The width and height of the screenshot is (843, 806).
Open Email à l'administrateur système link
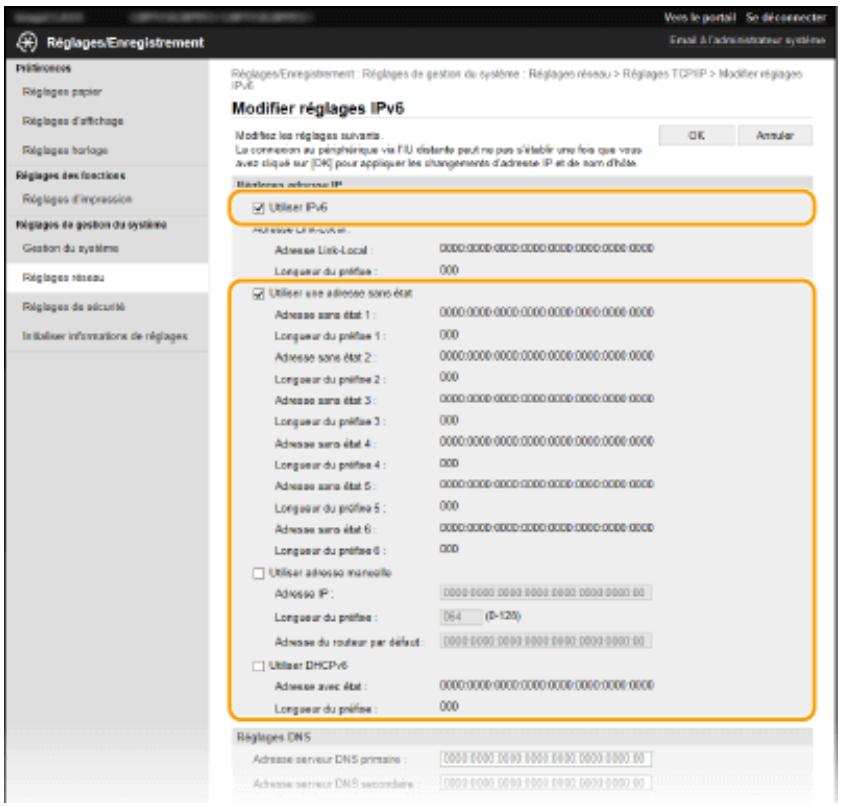click(747, 40)
